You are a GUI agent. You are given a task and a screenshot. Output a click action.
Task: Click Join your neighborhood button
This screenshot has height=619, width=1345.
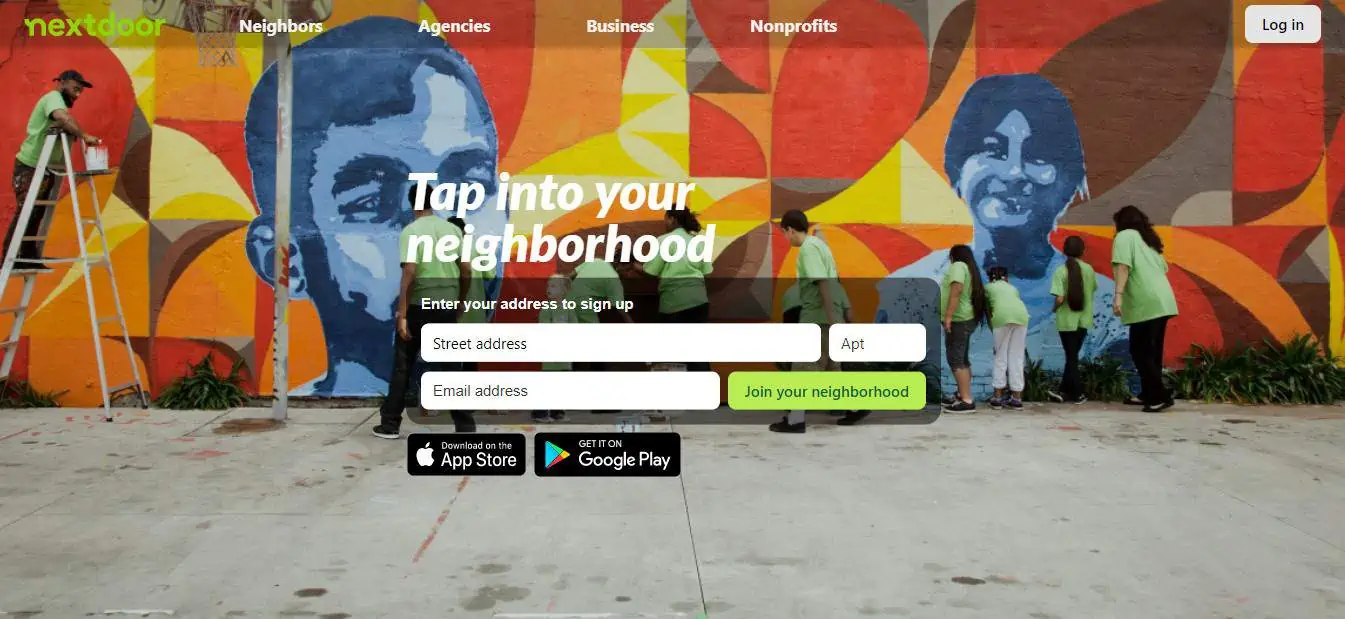(827, 391)
